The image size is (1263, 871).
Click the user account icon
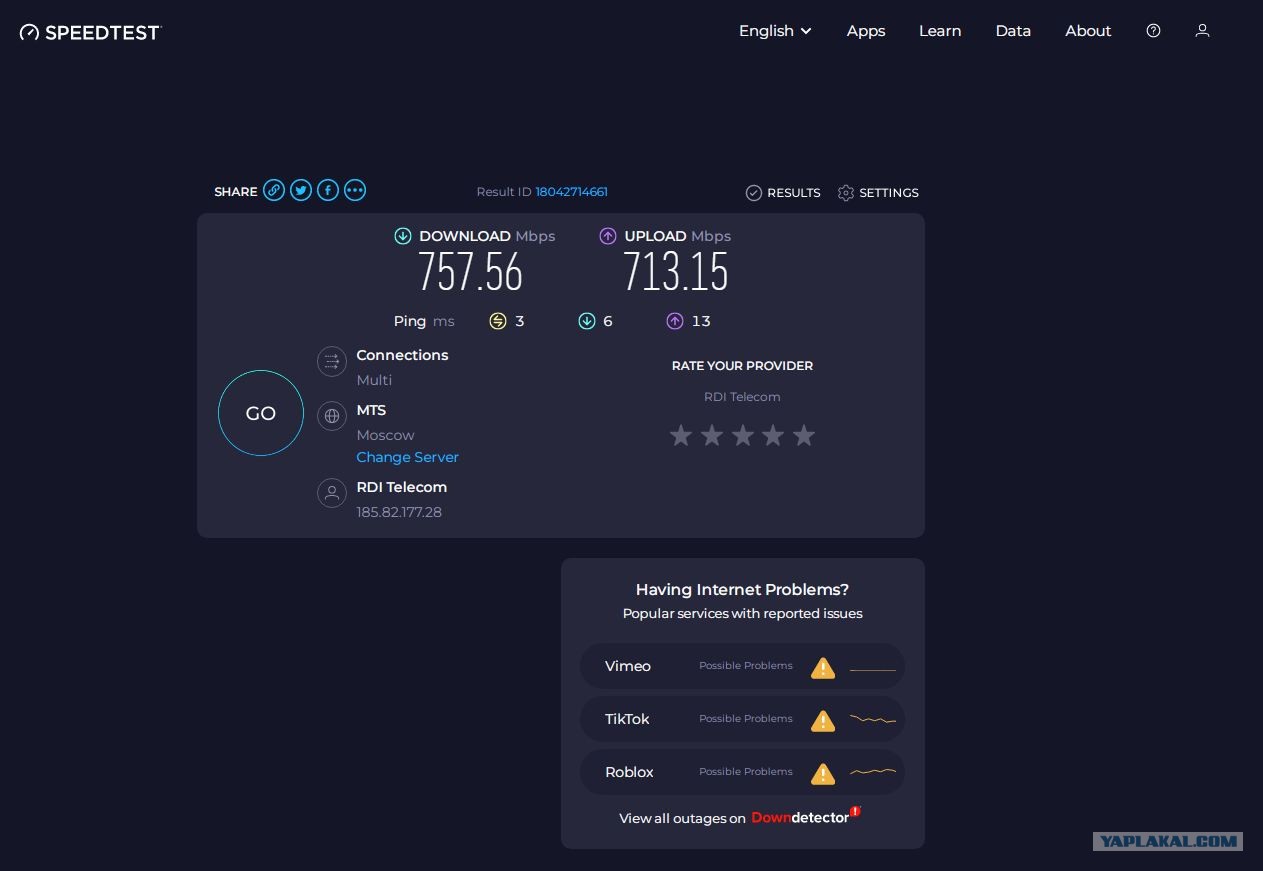point(1202,31)
